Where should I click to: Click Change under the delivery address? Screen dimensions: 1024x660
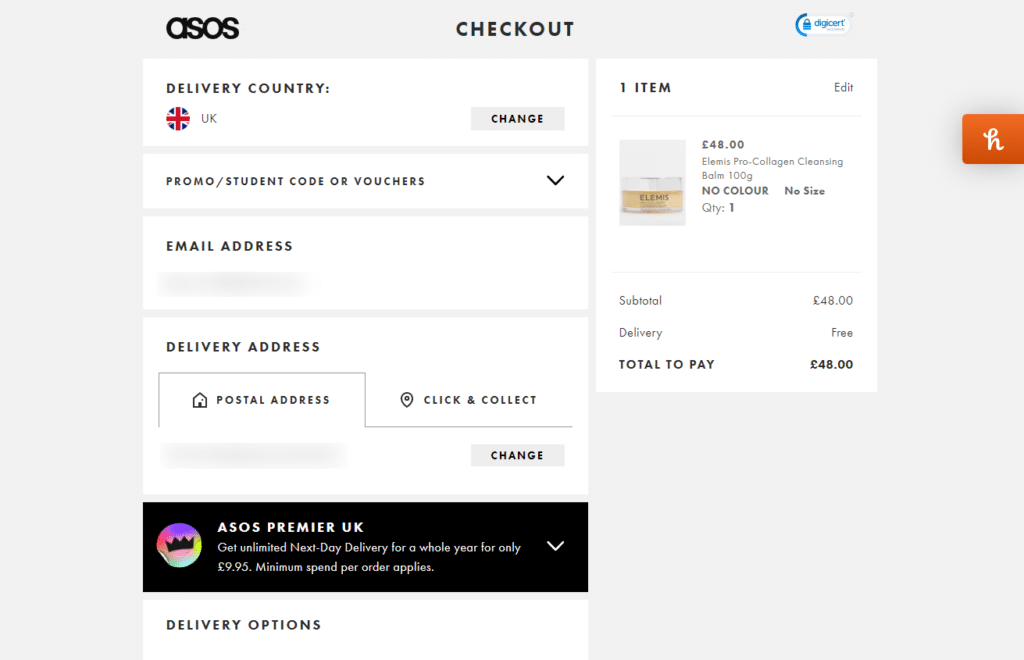(x=517, y=455)
